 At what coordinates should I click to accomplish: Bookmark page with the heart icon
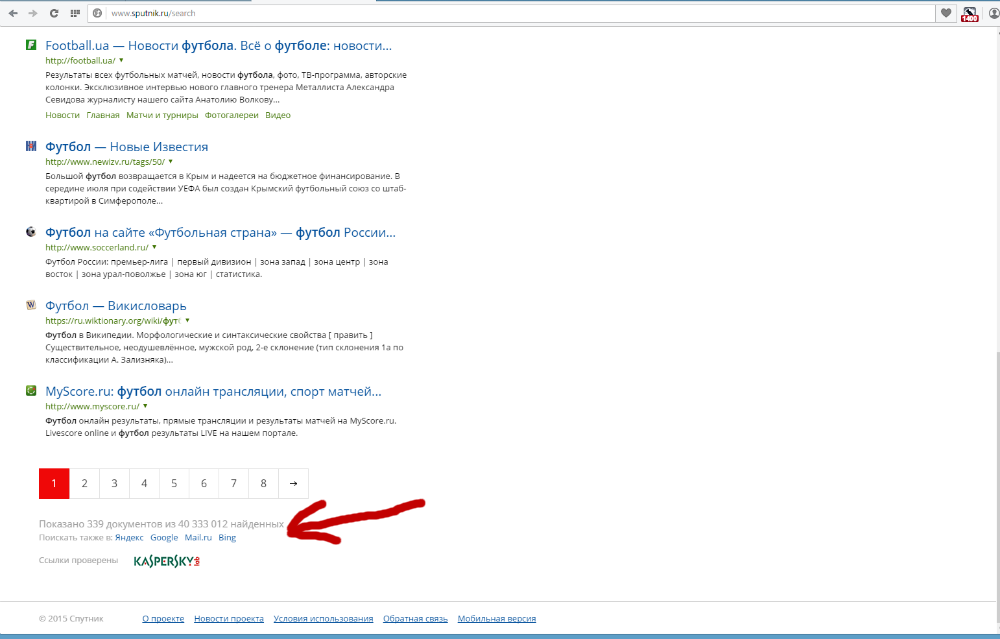tap(946, 13)
